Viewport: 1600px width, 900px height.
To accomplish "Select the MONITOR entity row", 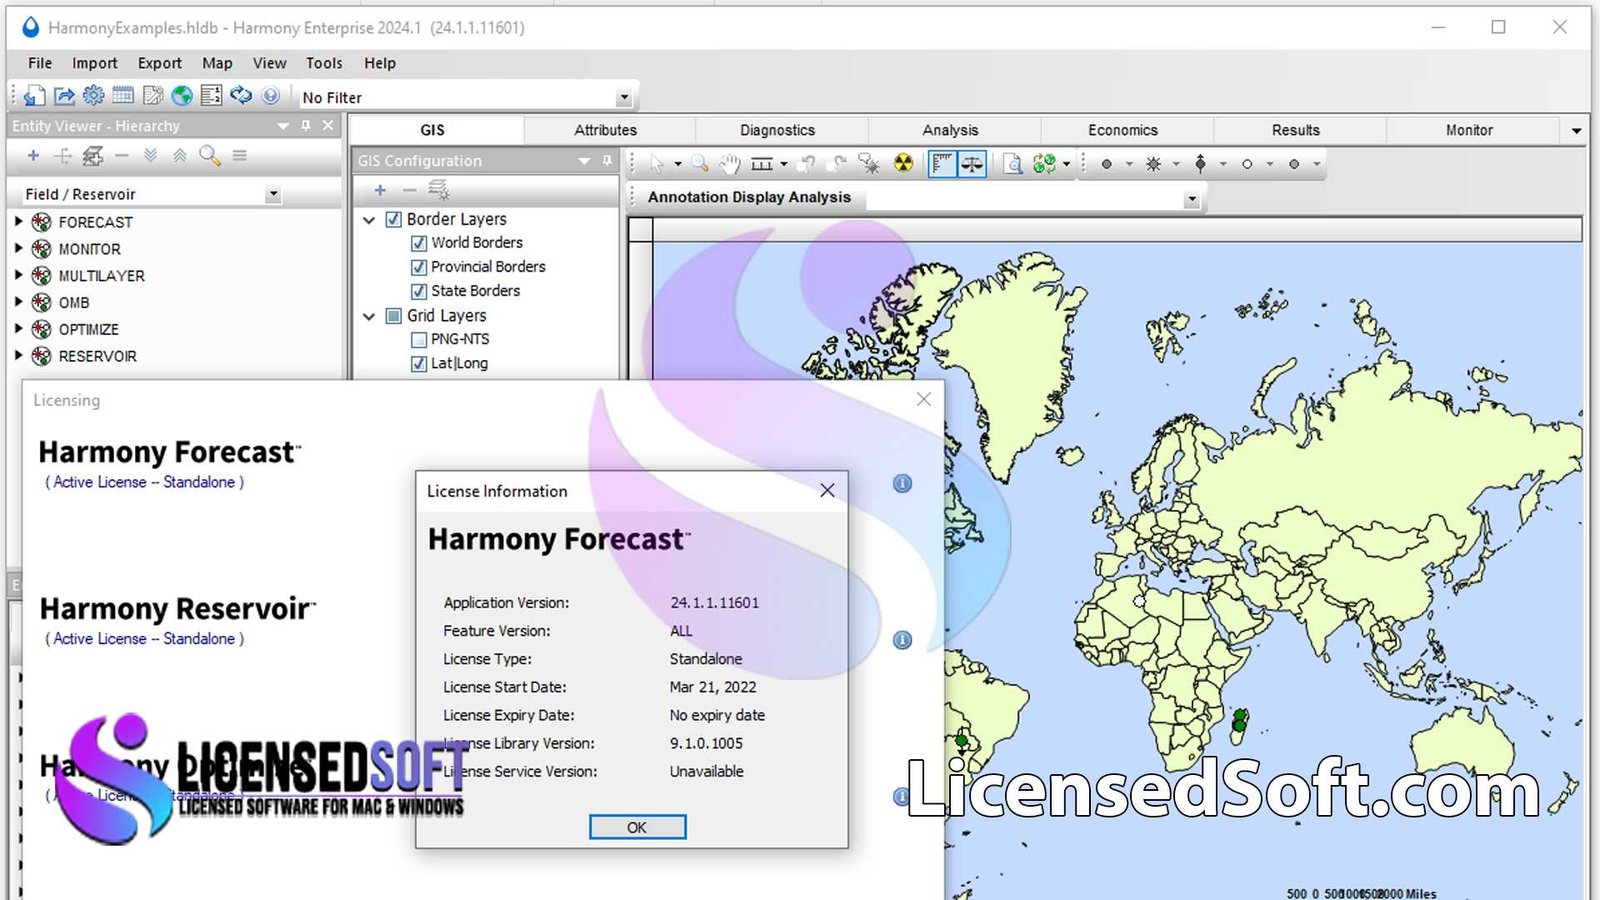I will pyautogui.click(x=90, y=249).
